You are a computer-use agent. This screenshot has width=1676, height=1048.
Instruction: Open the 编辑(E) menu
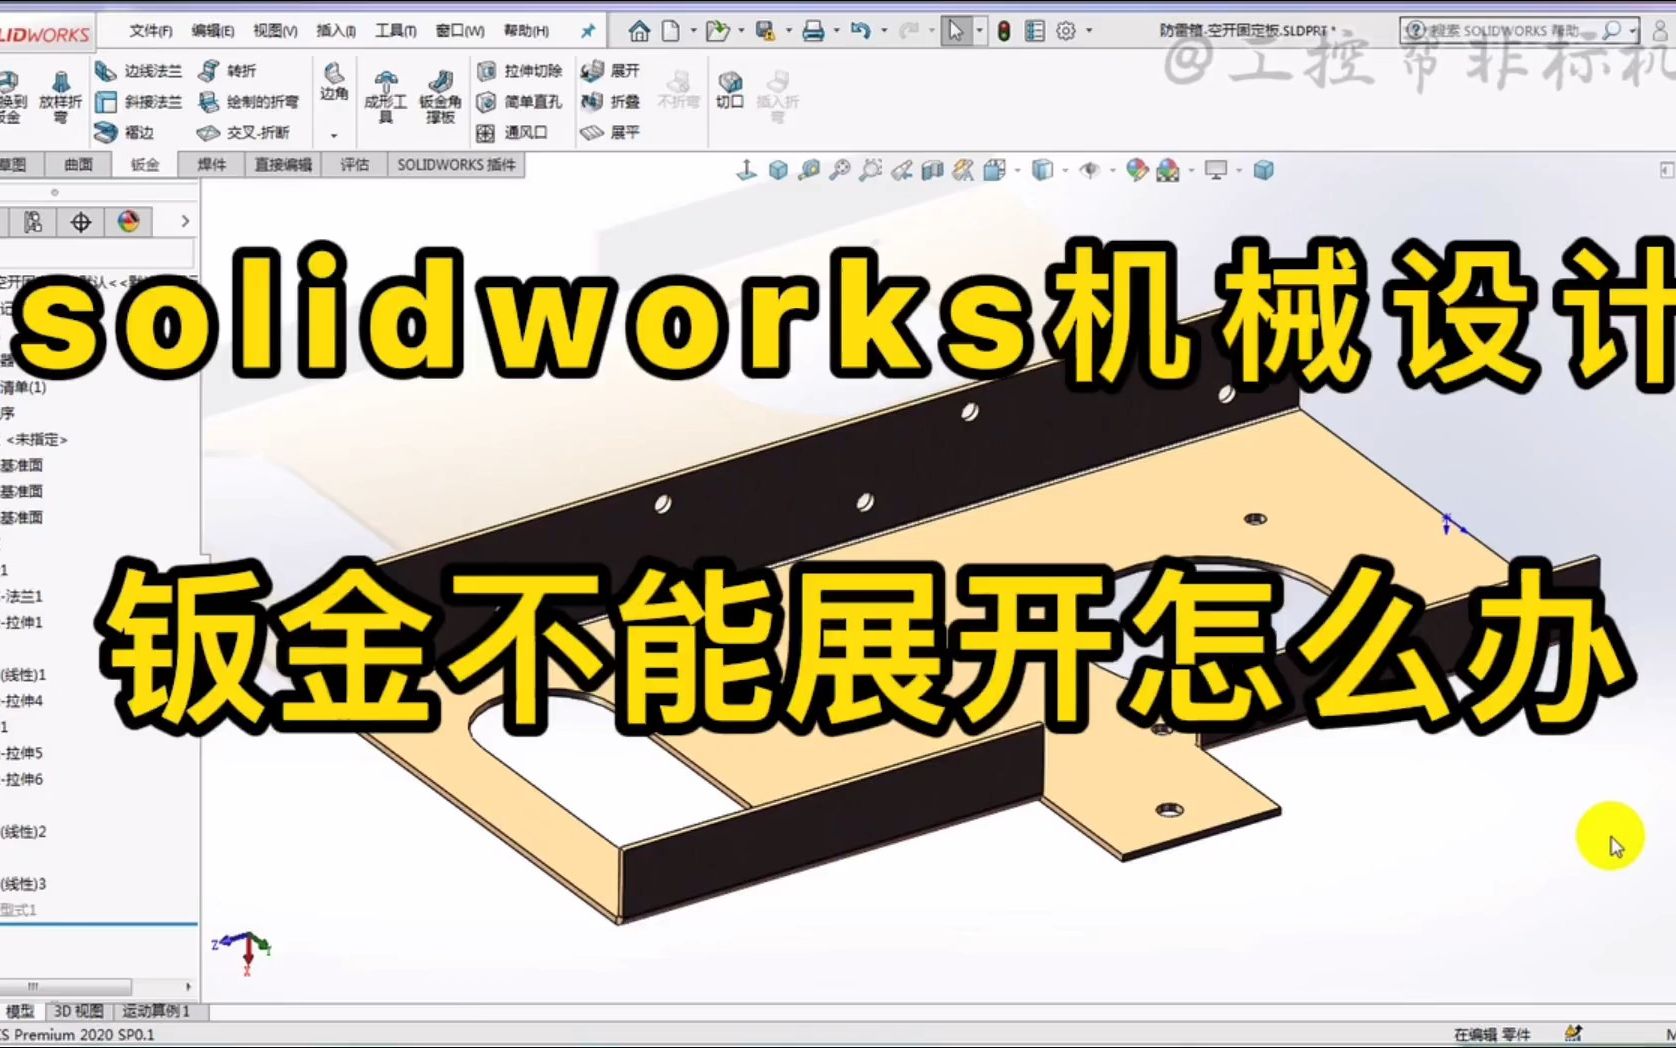(213, 31)
